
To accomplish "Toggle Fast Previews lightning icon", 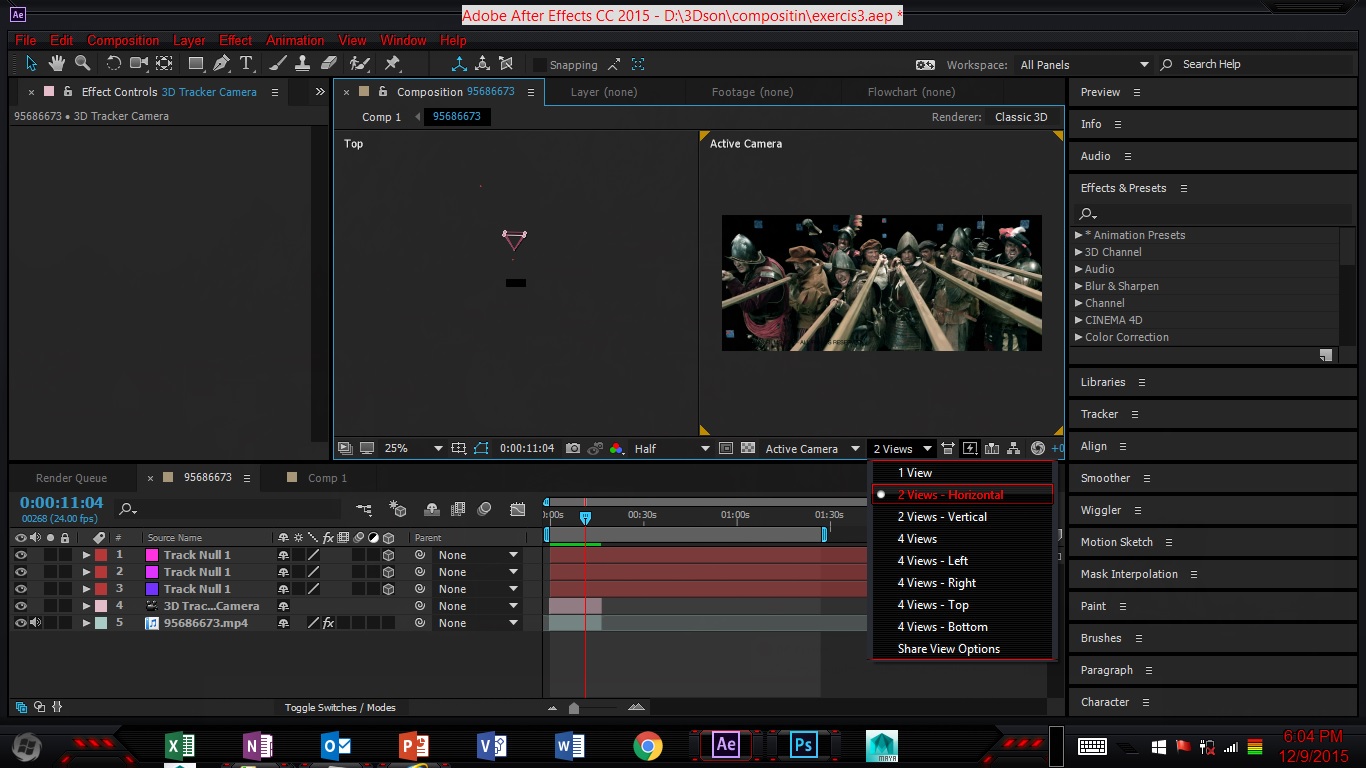I will click(x=970, y=449).
